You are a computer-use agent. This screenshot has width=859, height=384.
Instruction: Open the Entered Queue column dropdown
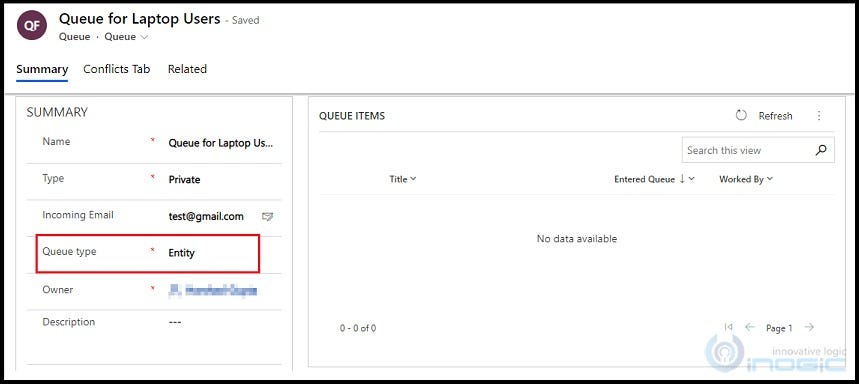[692, 179]
